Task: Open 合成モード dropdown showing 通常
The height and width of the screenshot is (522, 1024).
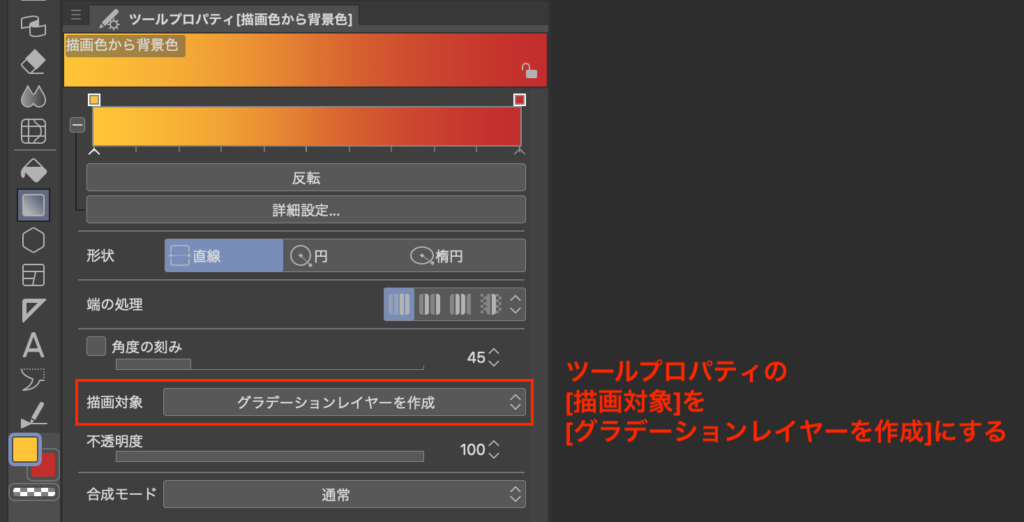Action: click(x=344, y=495)
